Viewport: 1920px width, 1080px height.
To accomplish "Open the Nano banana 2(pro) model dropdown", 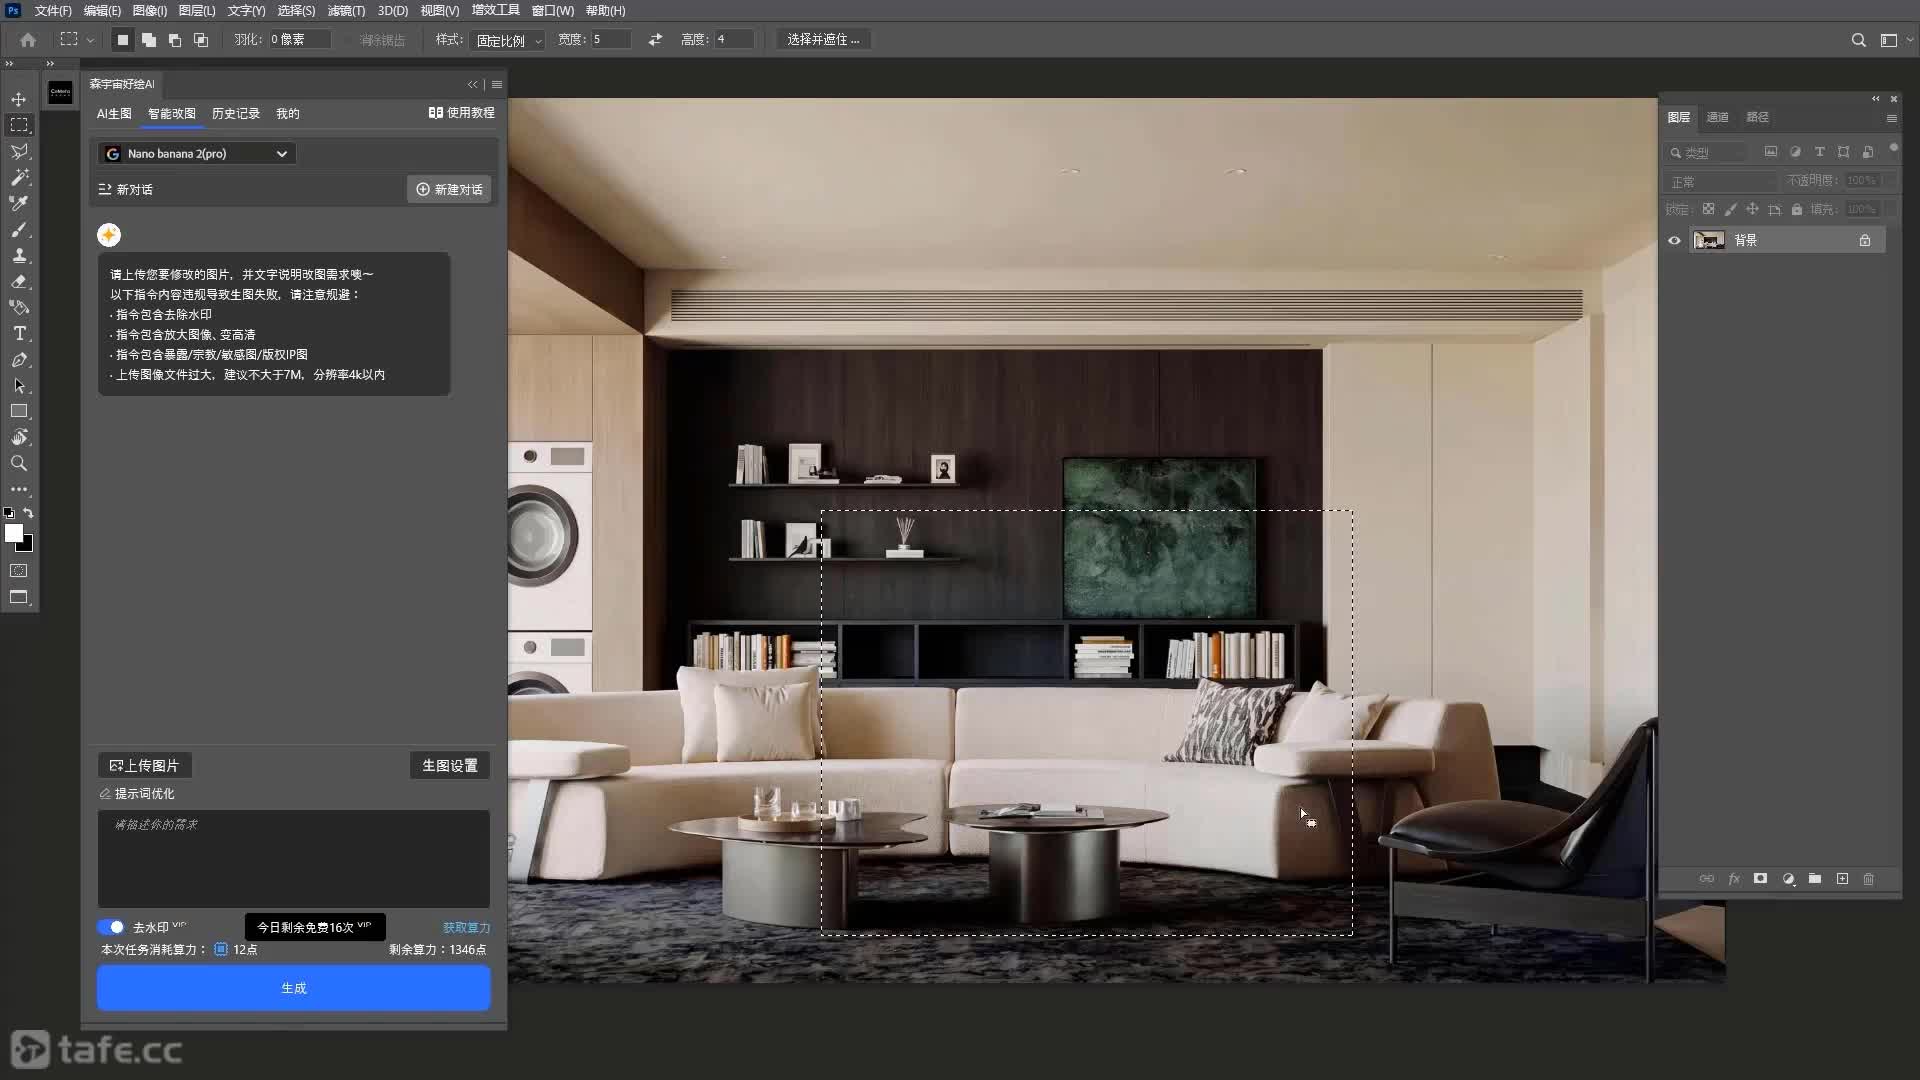I will pyautogui.click(x=198, y=153).
